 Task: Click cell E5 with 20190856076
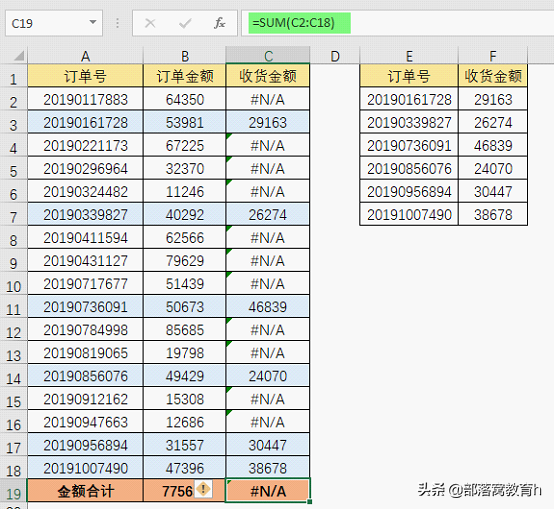(409, 168)
